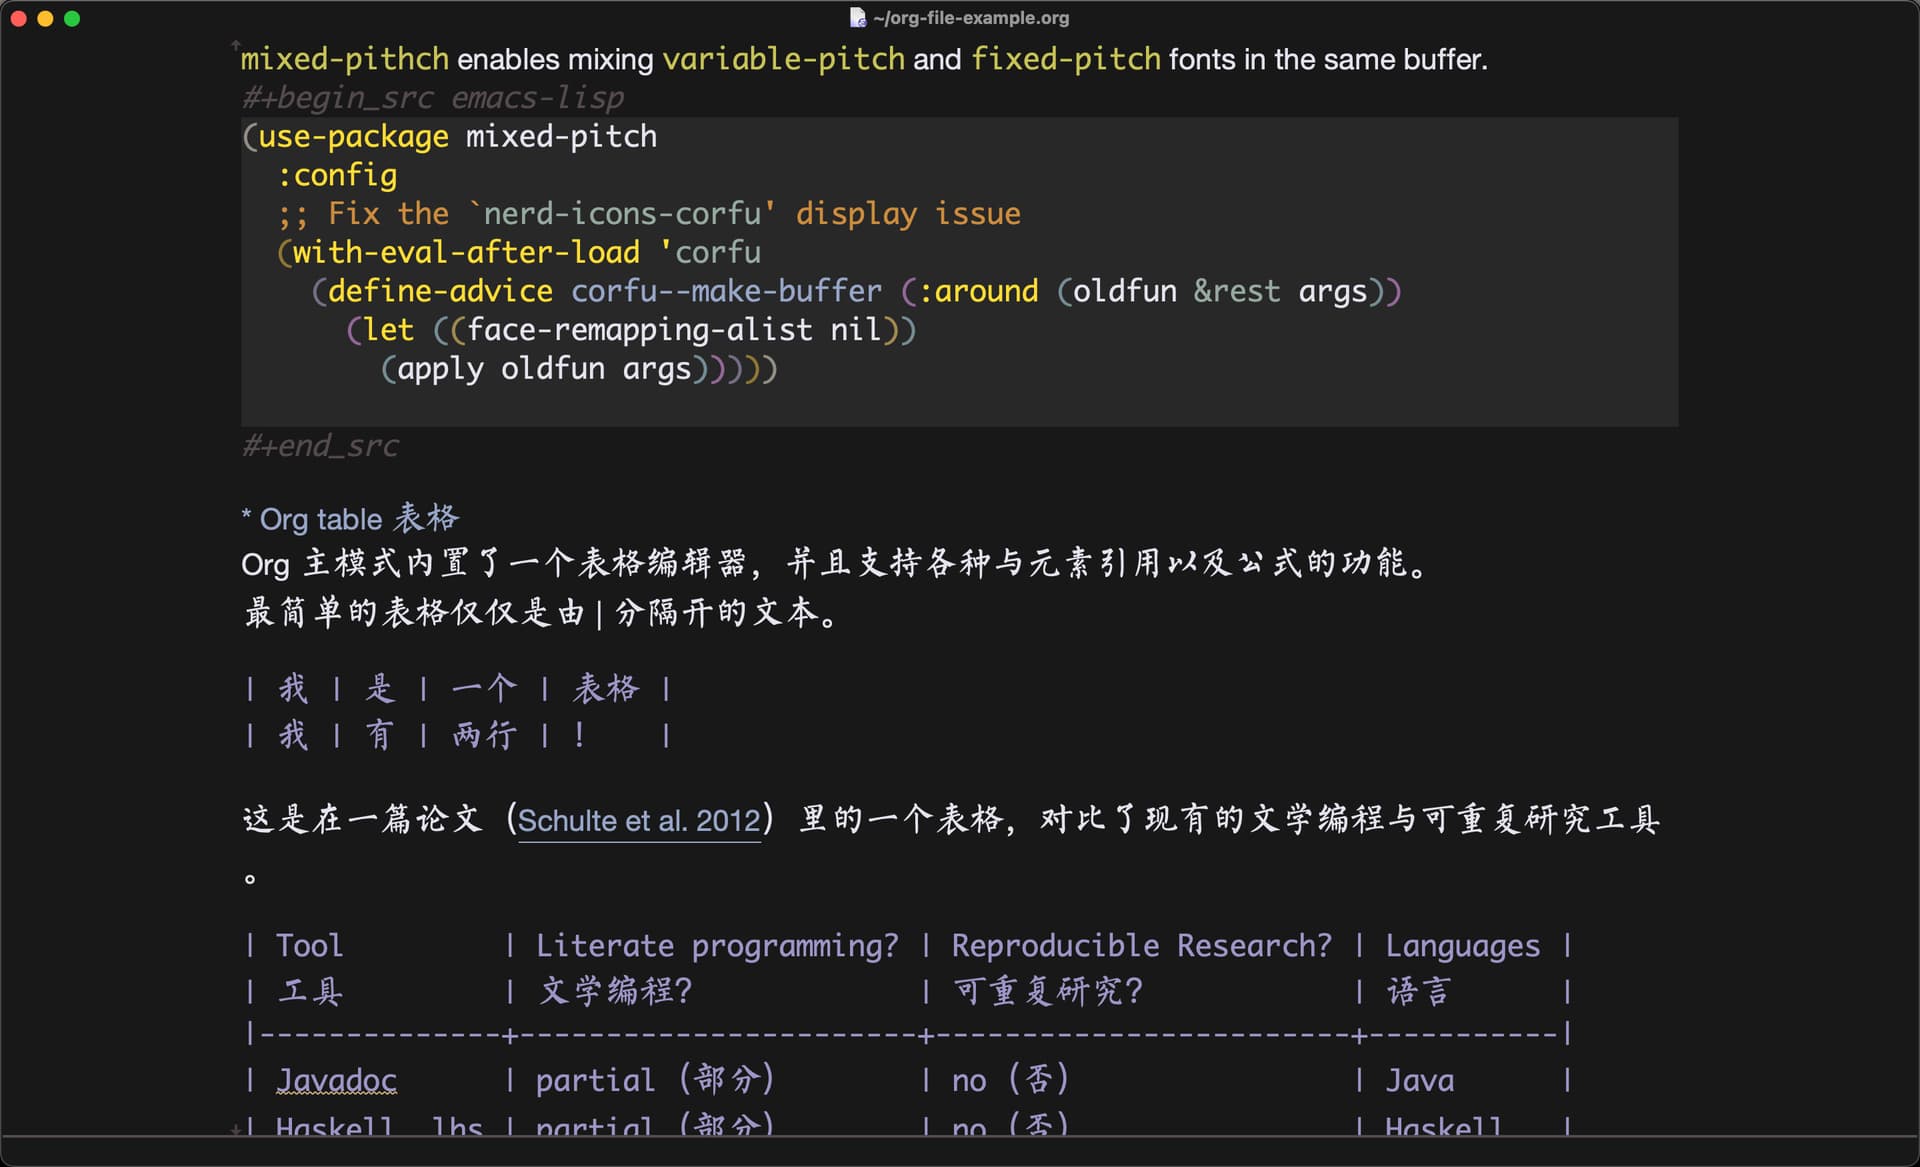Screen dimensions: 1920x1167
Task: Click the org file icon in title bar
Action: pos(857,18)
